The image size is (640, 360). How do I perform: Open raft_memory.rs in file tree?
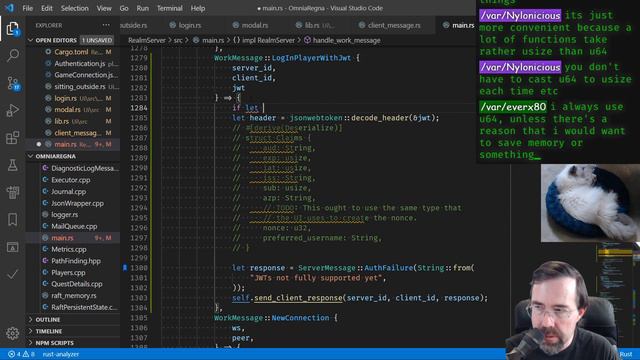point(73,296)
